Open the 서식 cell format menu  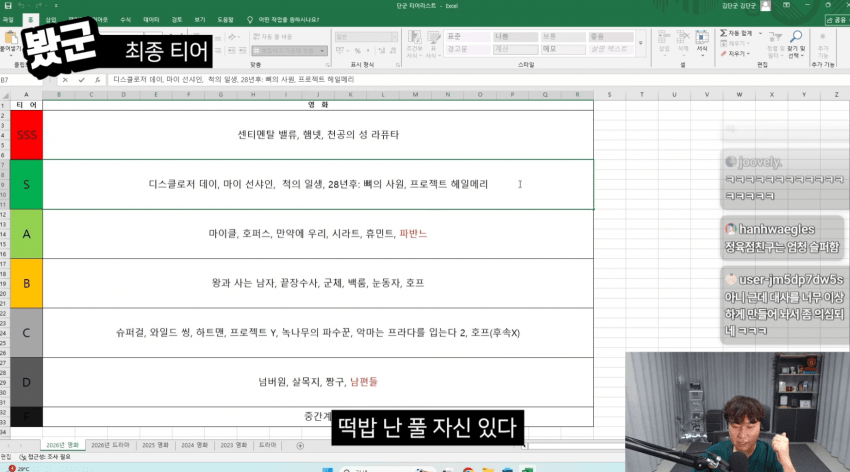pos(702,41)
